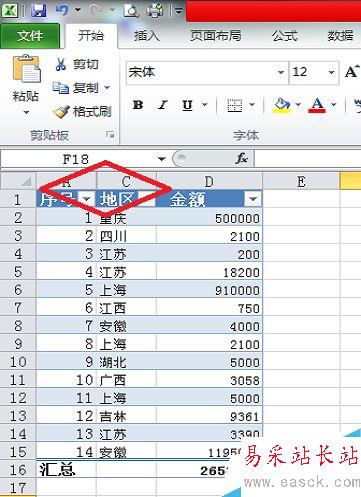The height and width of the screenshot is (497, 361).
Task: Activate 格式刷 format painter
Action: point(82,112)
